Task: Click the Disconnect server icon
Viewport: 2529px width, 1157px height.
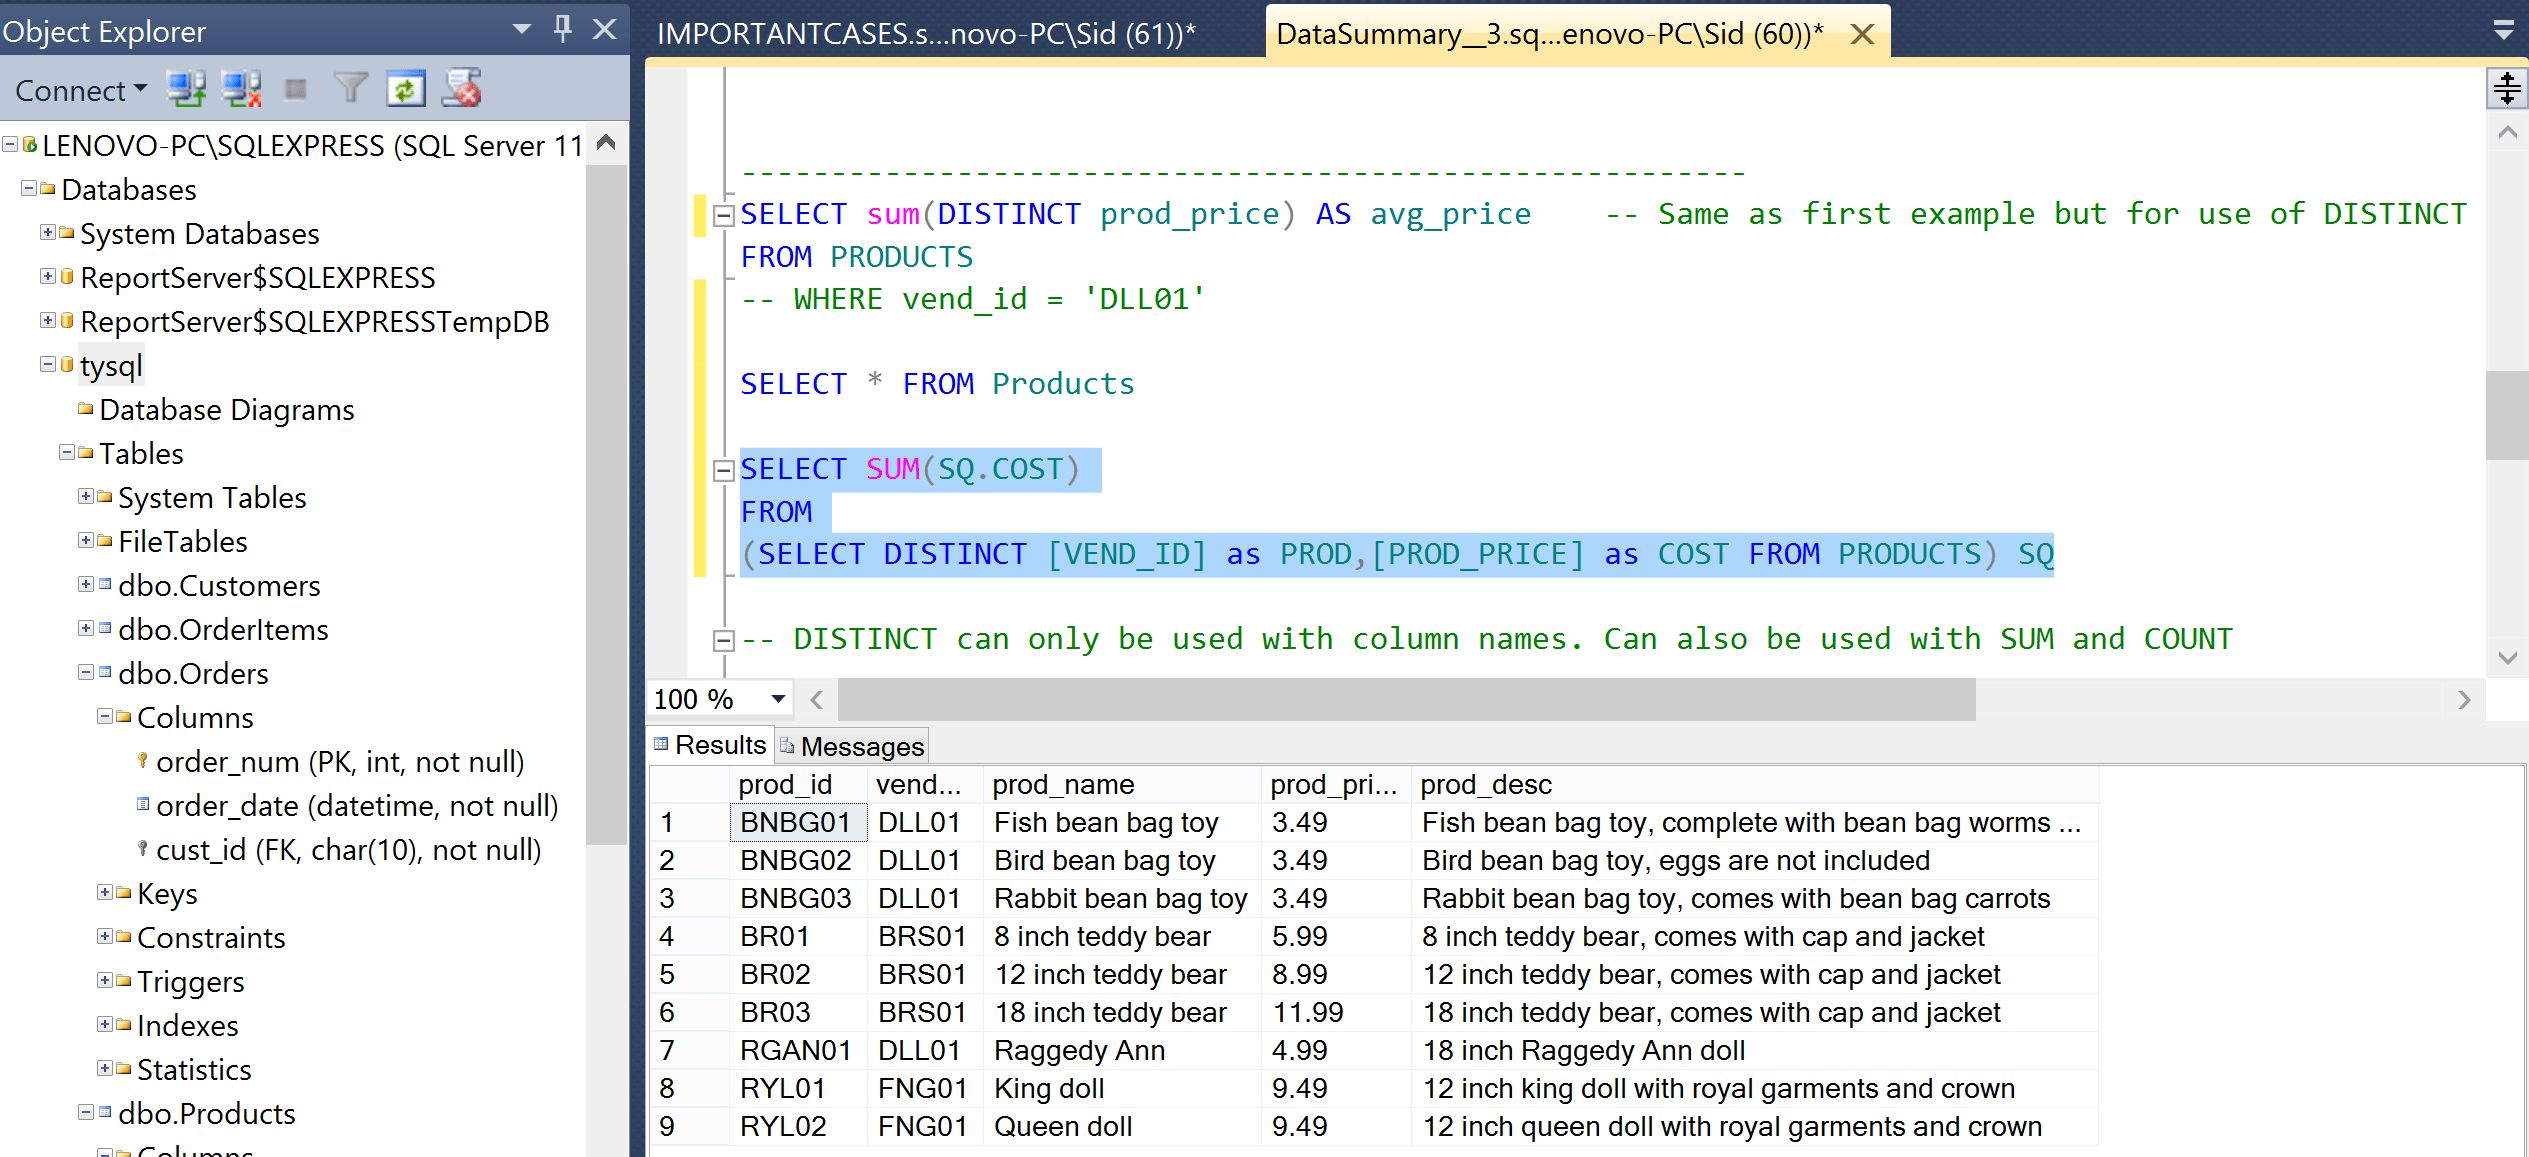Action: tap(241, 89)
